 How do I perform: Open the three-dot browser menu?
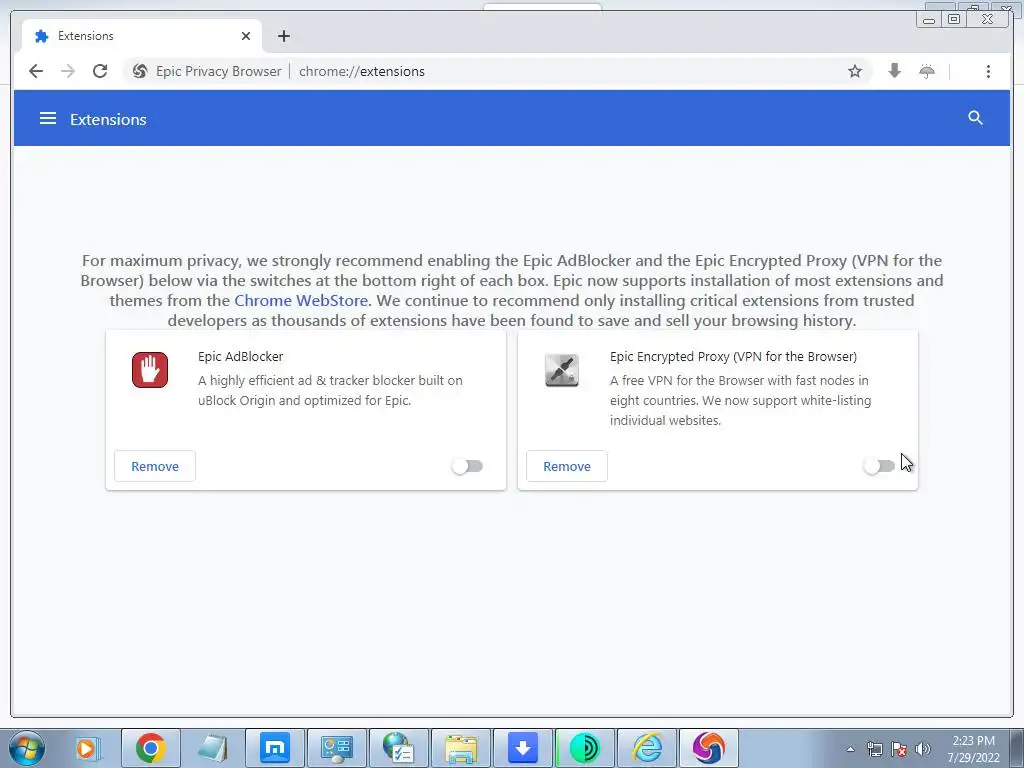(x=988, y=71)
